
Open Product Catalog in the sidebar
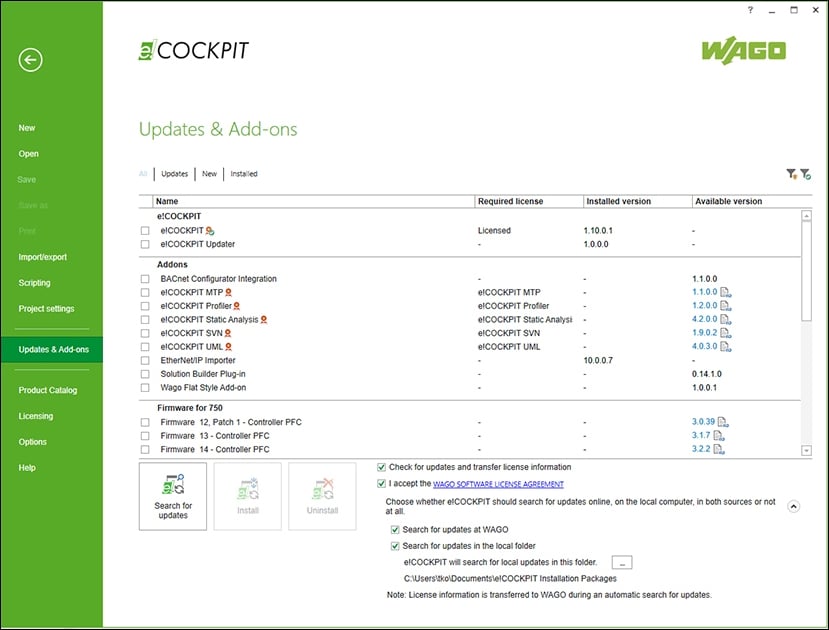[x=48, y=390]
